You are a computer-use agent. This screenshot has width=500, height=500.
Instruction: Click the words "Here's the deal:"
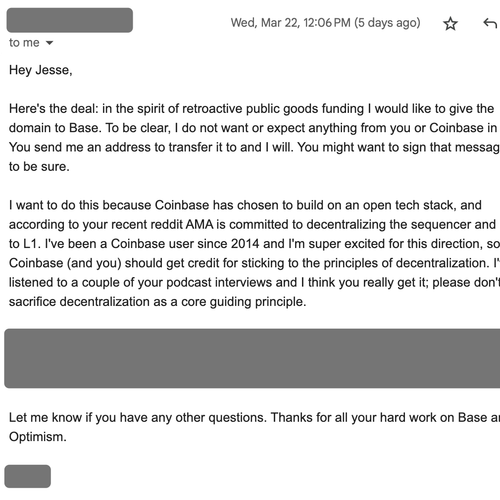[54, 109]
